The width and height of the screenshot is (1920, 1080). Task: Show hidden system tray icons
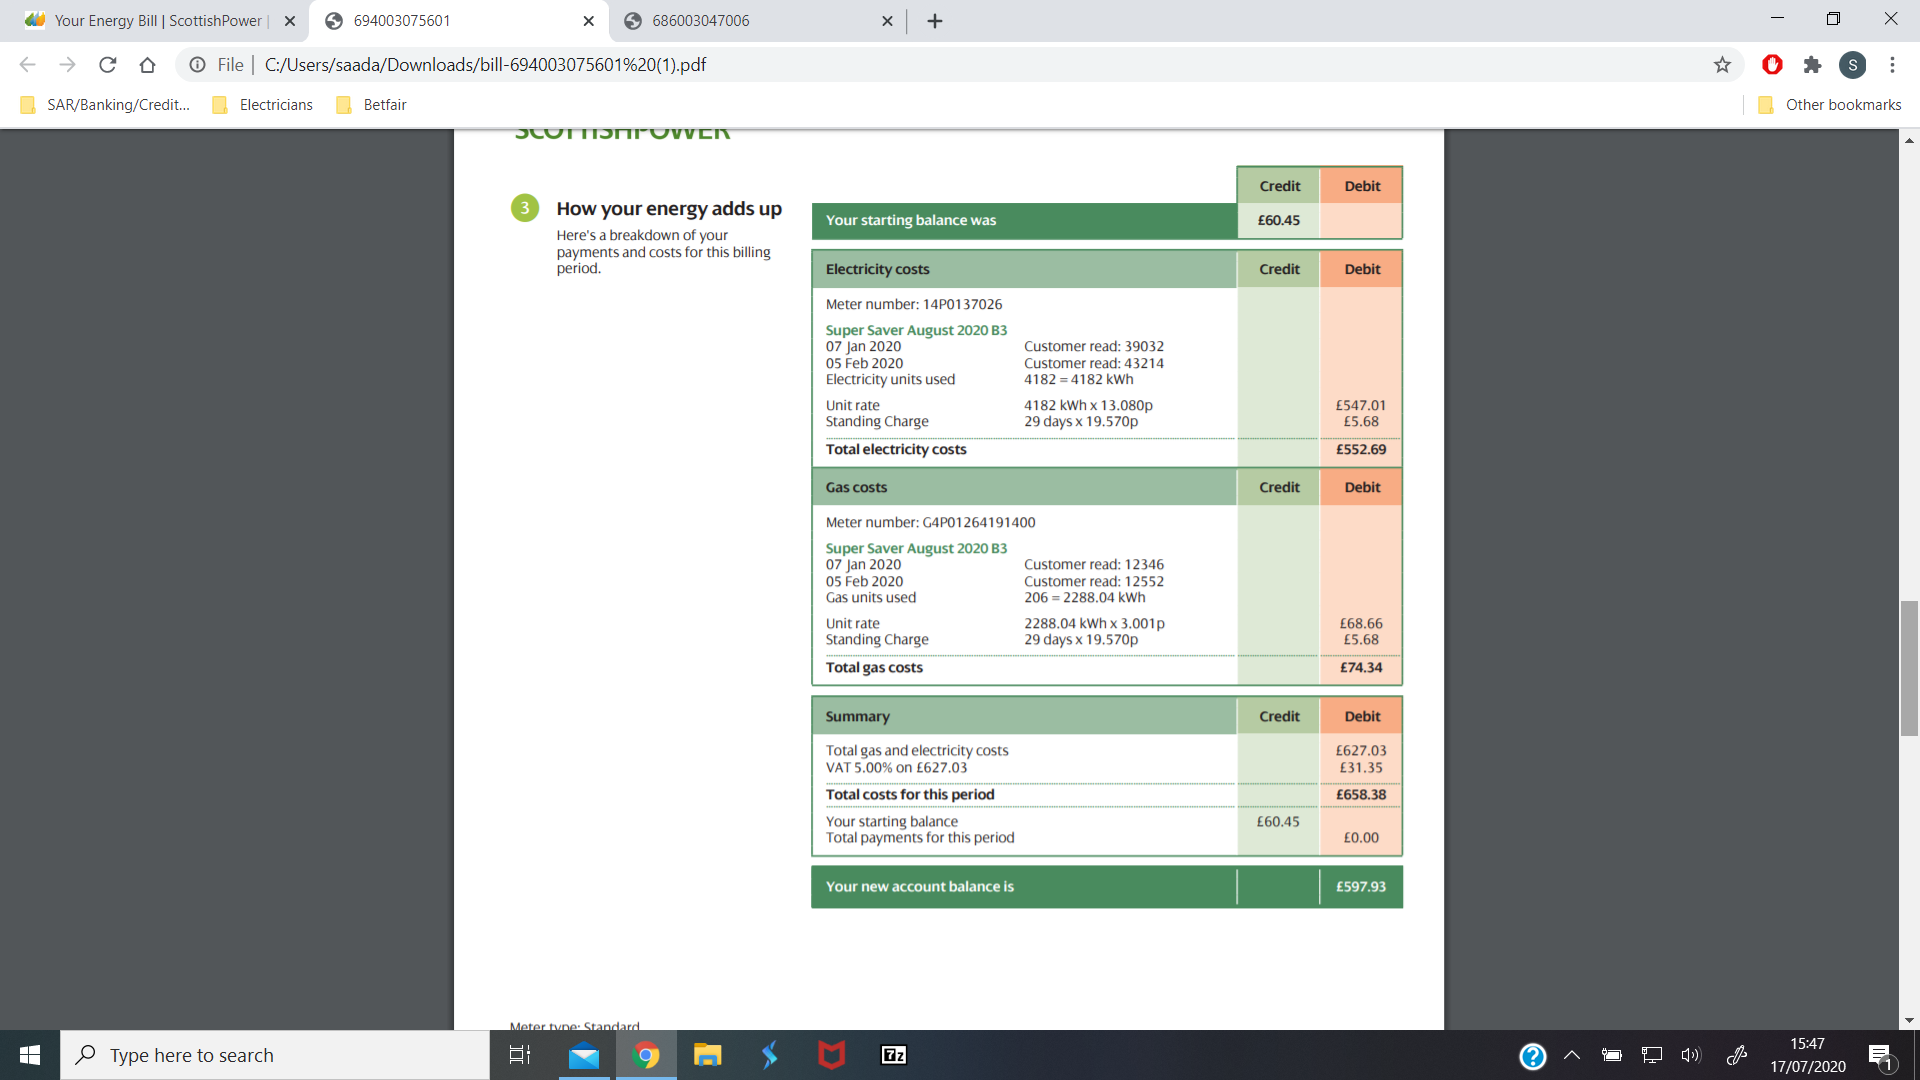coord(1572,1055)
